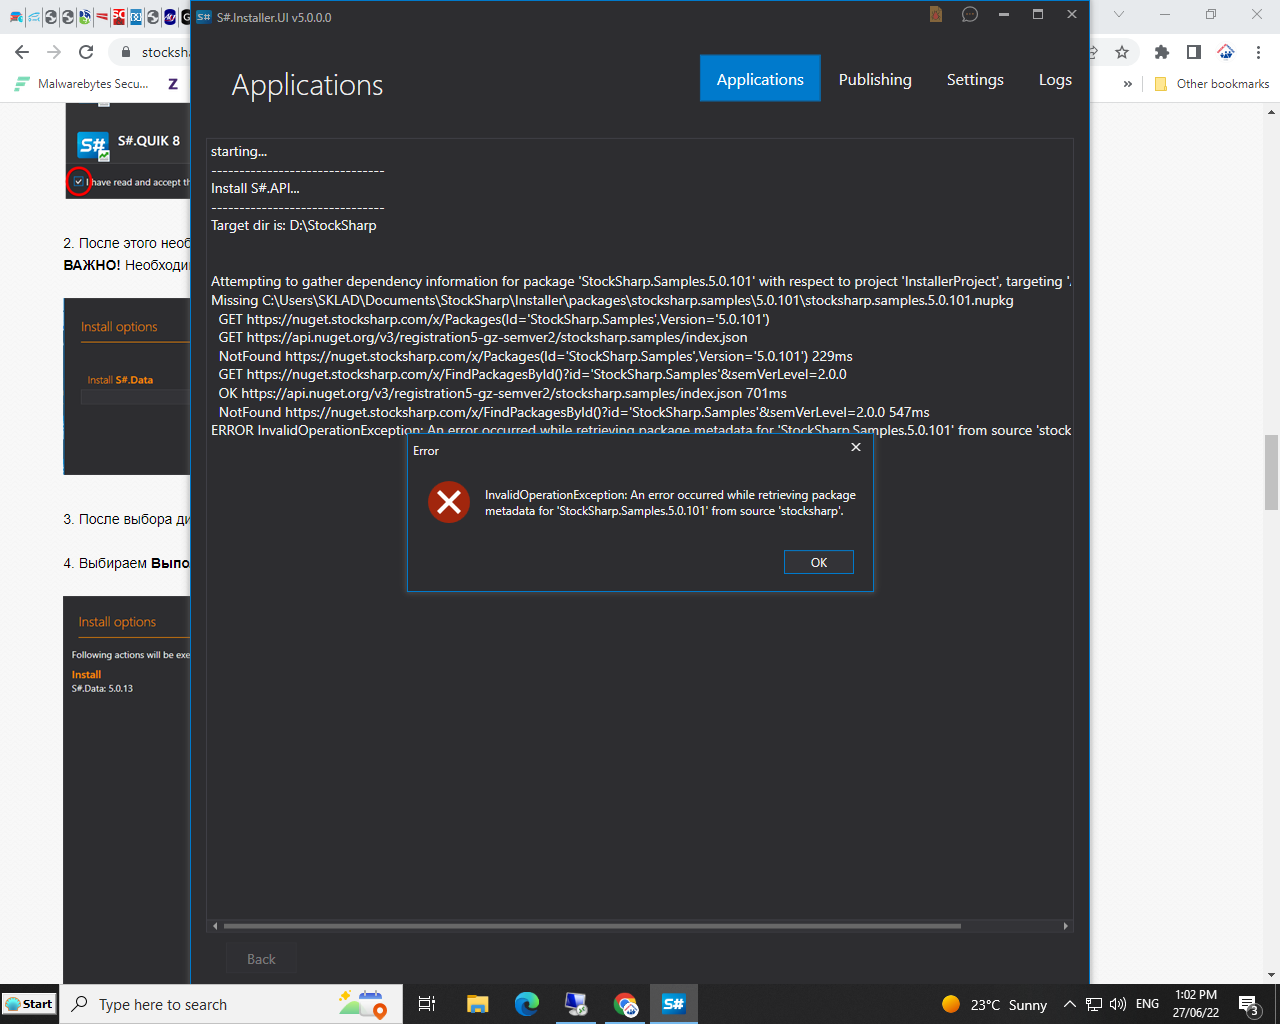Show hidden system tray icons

click(1069, 1004)
